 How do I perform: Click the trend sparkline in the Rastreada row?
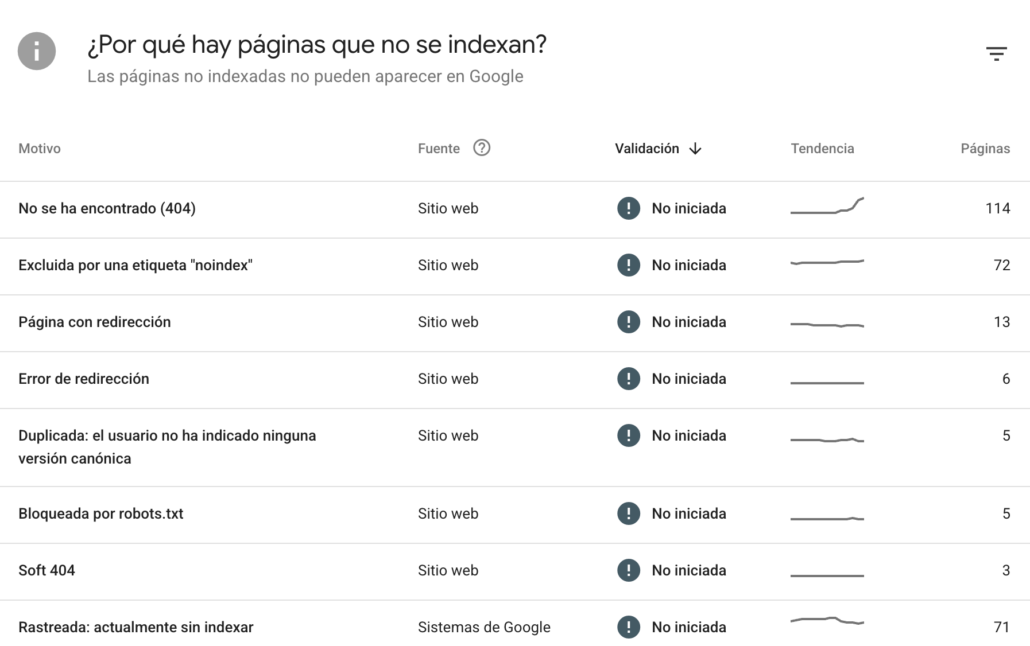(x=827, y=620)
